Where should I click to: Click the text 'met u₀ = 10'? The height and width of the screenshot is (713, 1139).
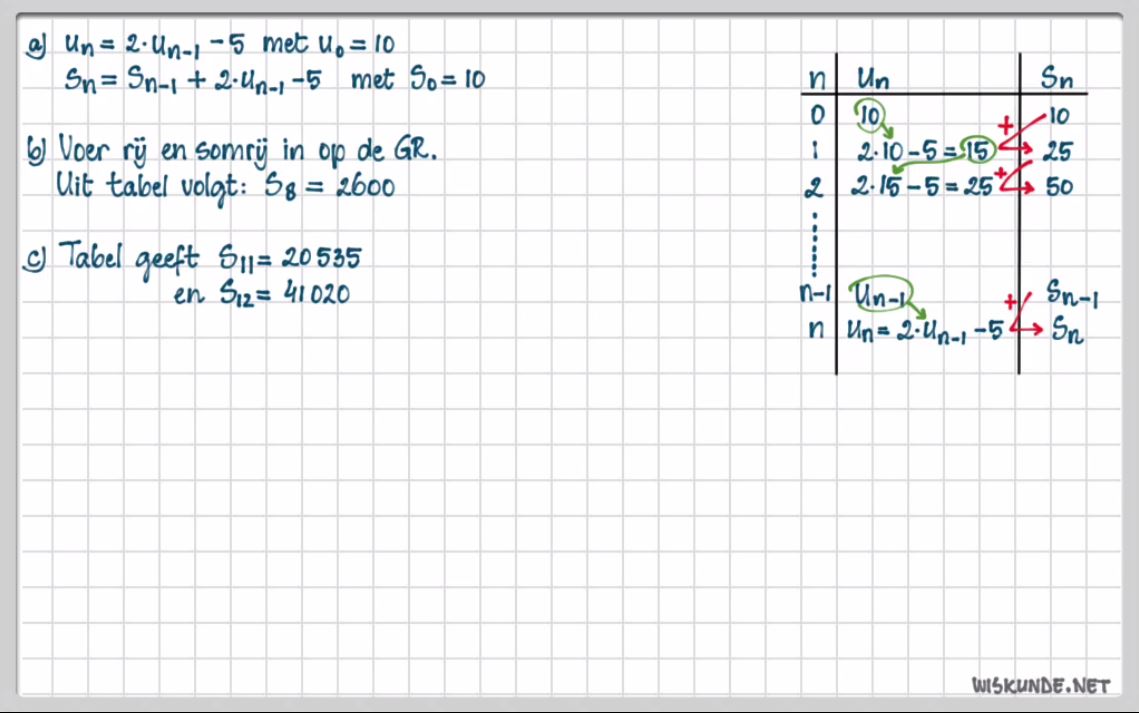click(x=328, y=44)
